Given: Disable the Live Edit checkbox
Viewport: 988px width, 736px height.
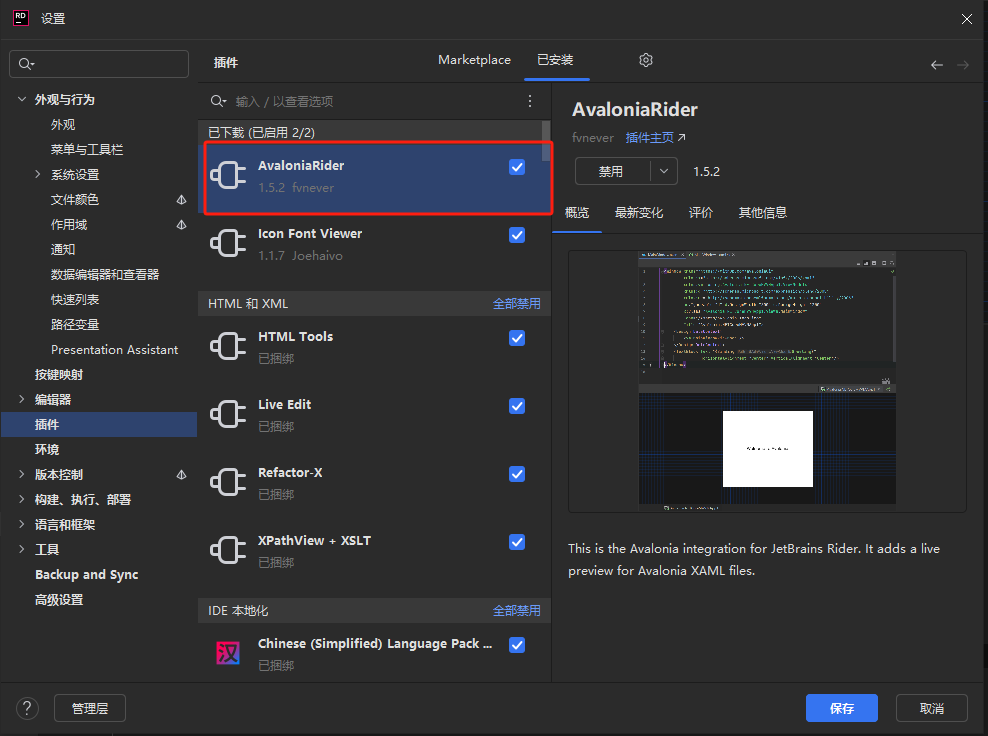Looking at the screenshot, I should click(x=517, y=406).
